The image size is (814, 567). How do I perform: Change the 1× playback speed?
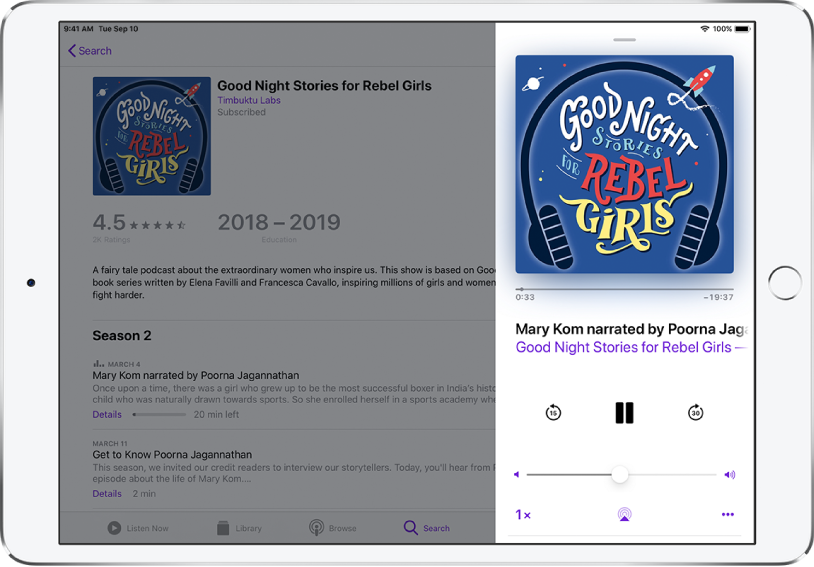click(x=523, y=515)
